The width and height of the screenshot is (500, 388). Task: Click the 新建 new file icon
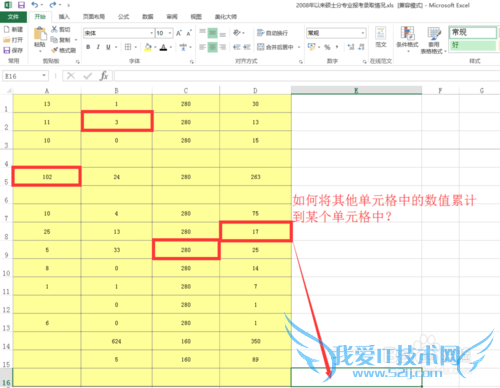(6, 29)
